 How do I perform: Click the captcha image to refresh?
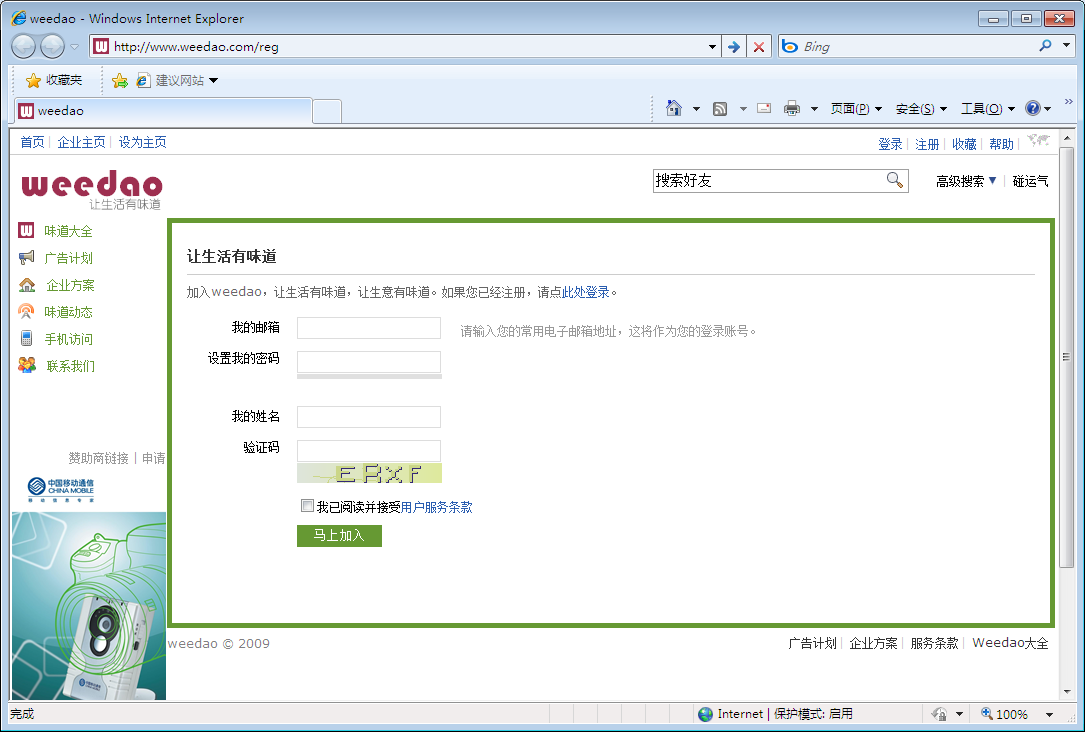tap(370, 473)
